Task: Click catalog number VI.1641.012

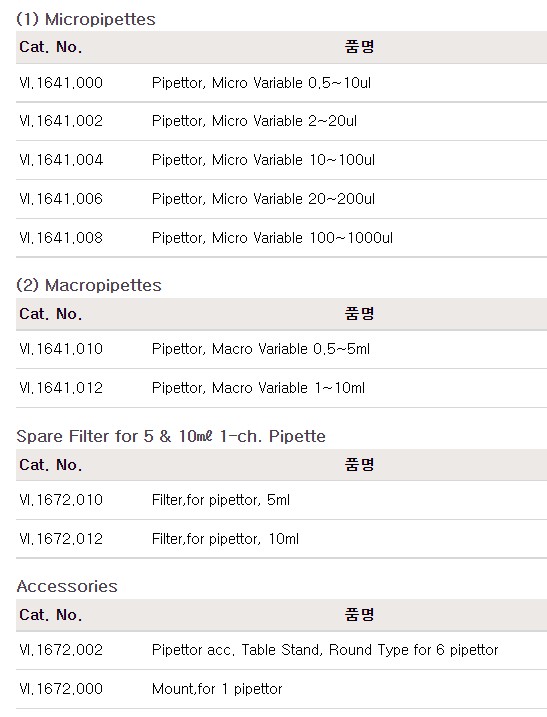Action: point(61,388)
